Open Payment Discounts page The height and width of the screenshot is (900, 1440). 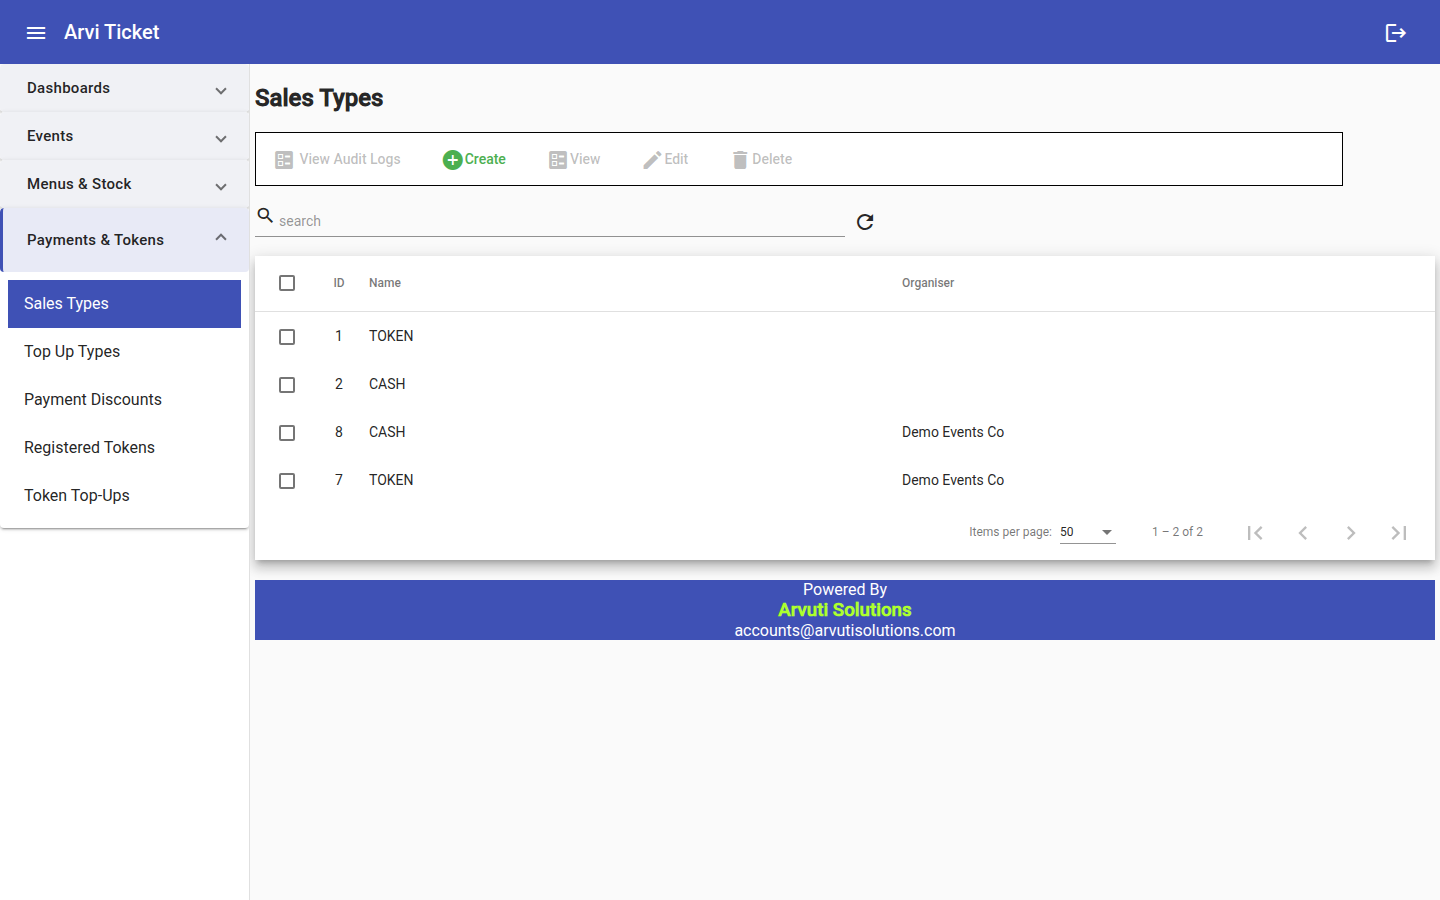click(x=124, y=400)
